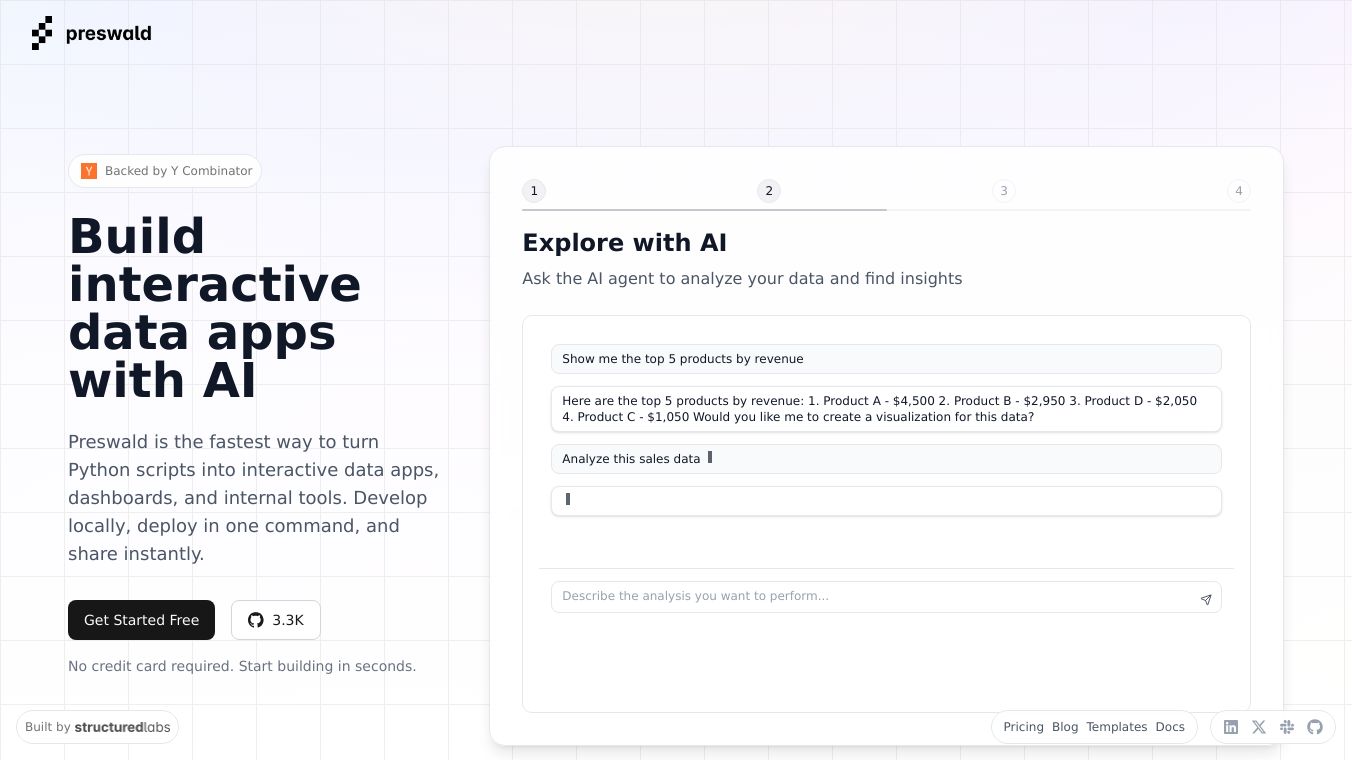The width and height of the screenshot is (1352, 760).
Task: Click the preswald wordmark in header
Action: [x=109, y=34]
